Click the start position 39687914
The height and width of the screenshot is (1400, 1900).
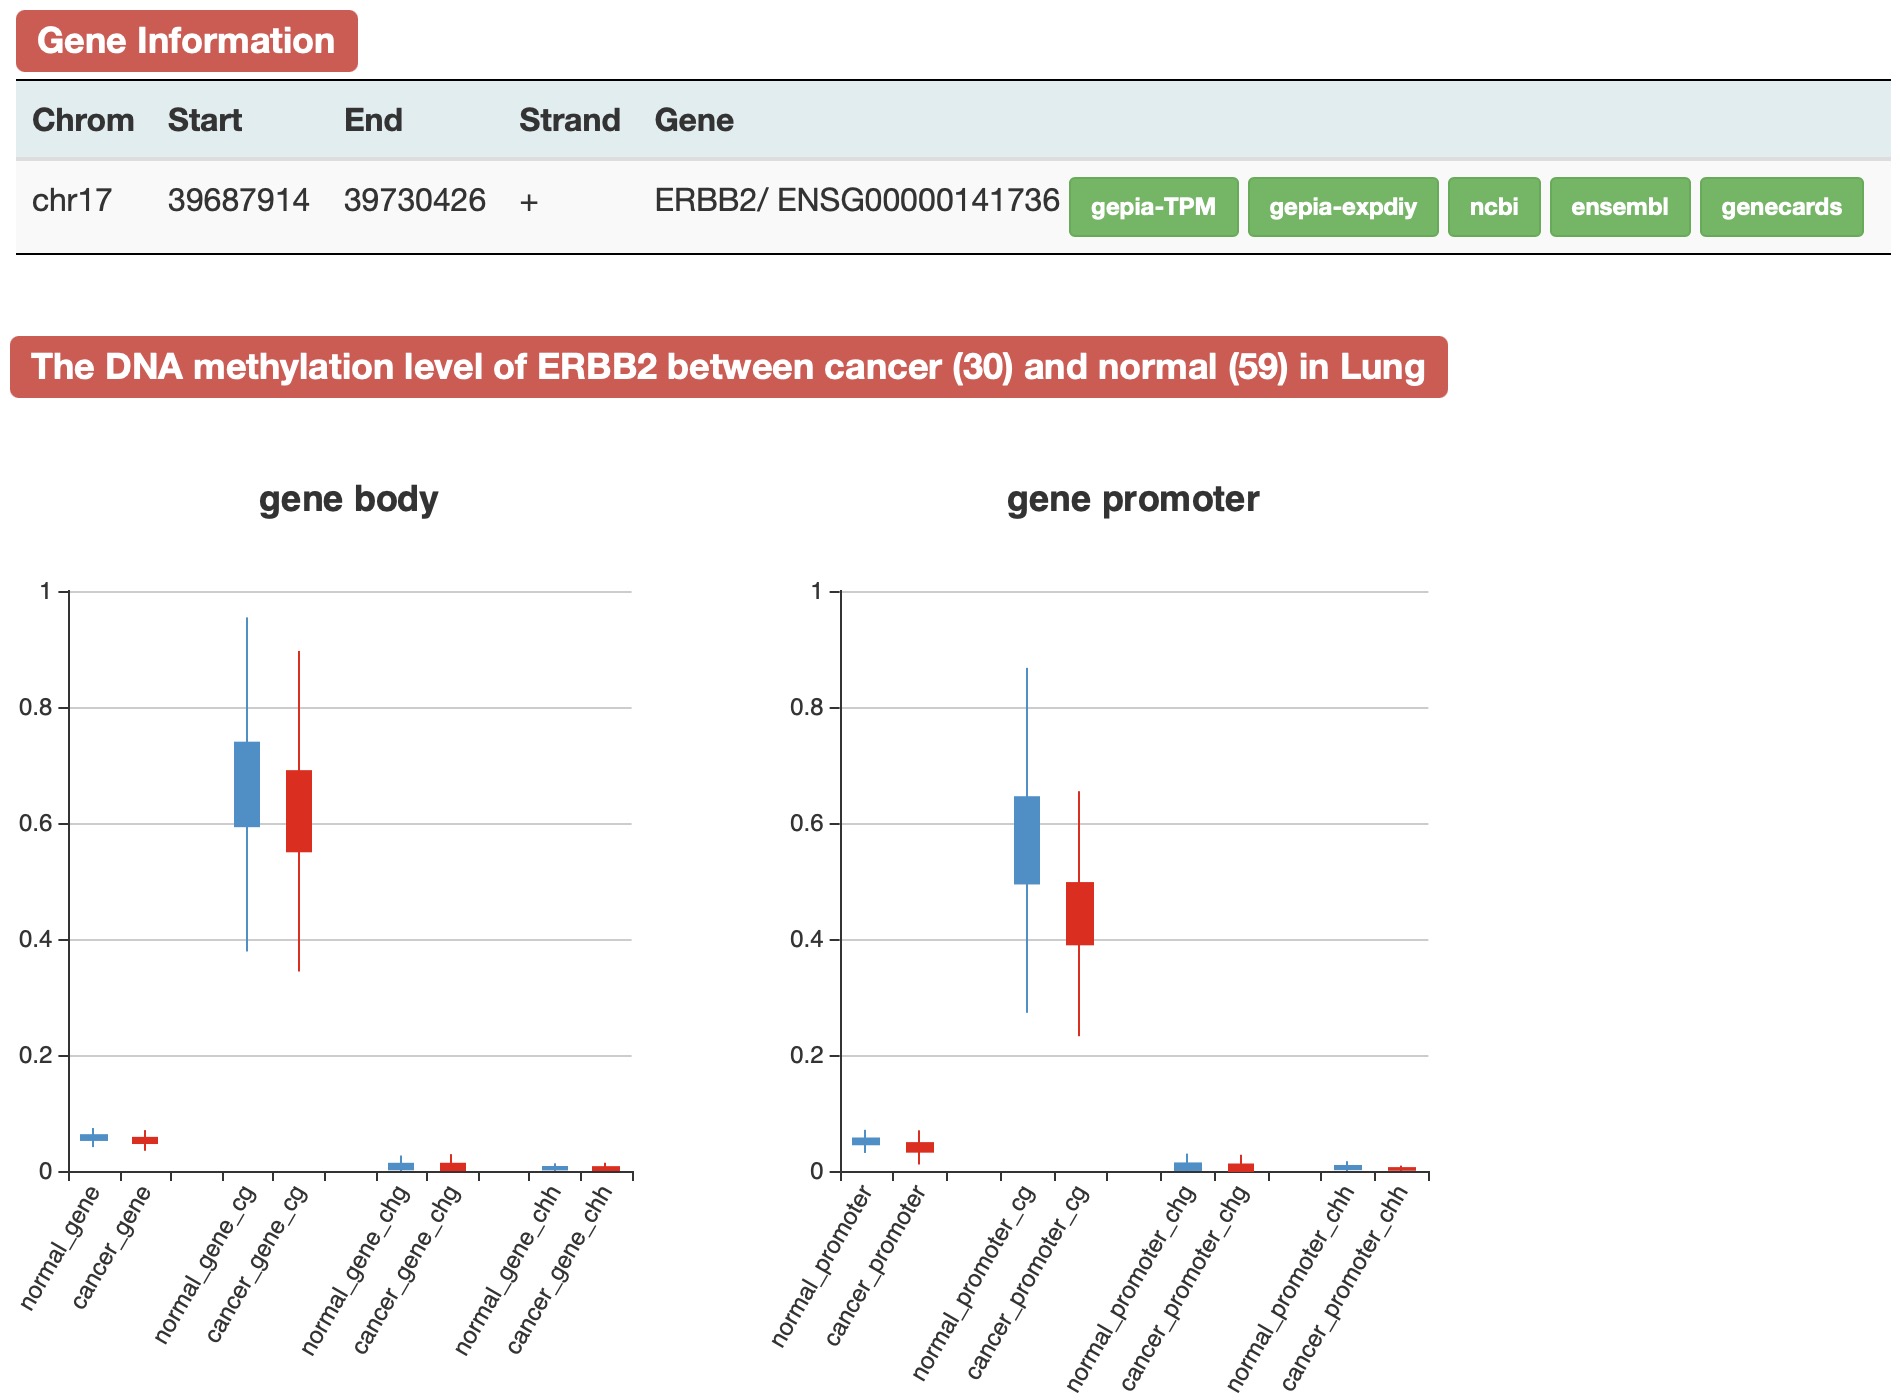click(x=238, y=200)
